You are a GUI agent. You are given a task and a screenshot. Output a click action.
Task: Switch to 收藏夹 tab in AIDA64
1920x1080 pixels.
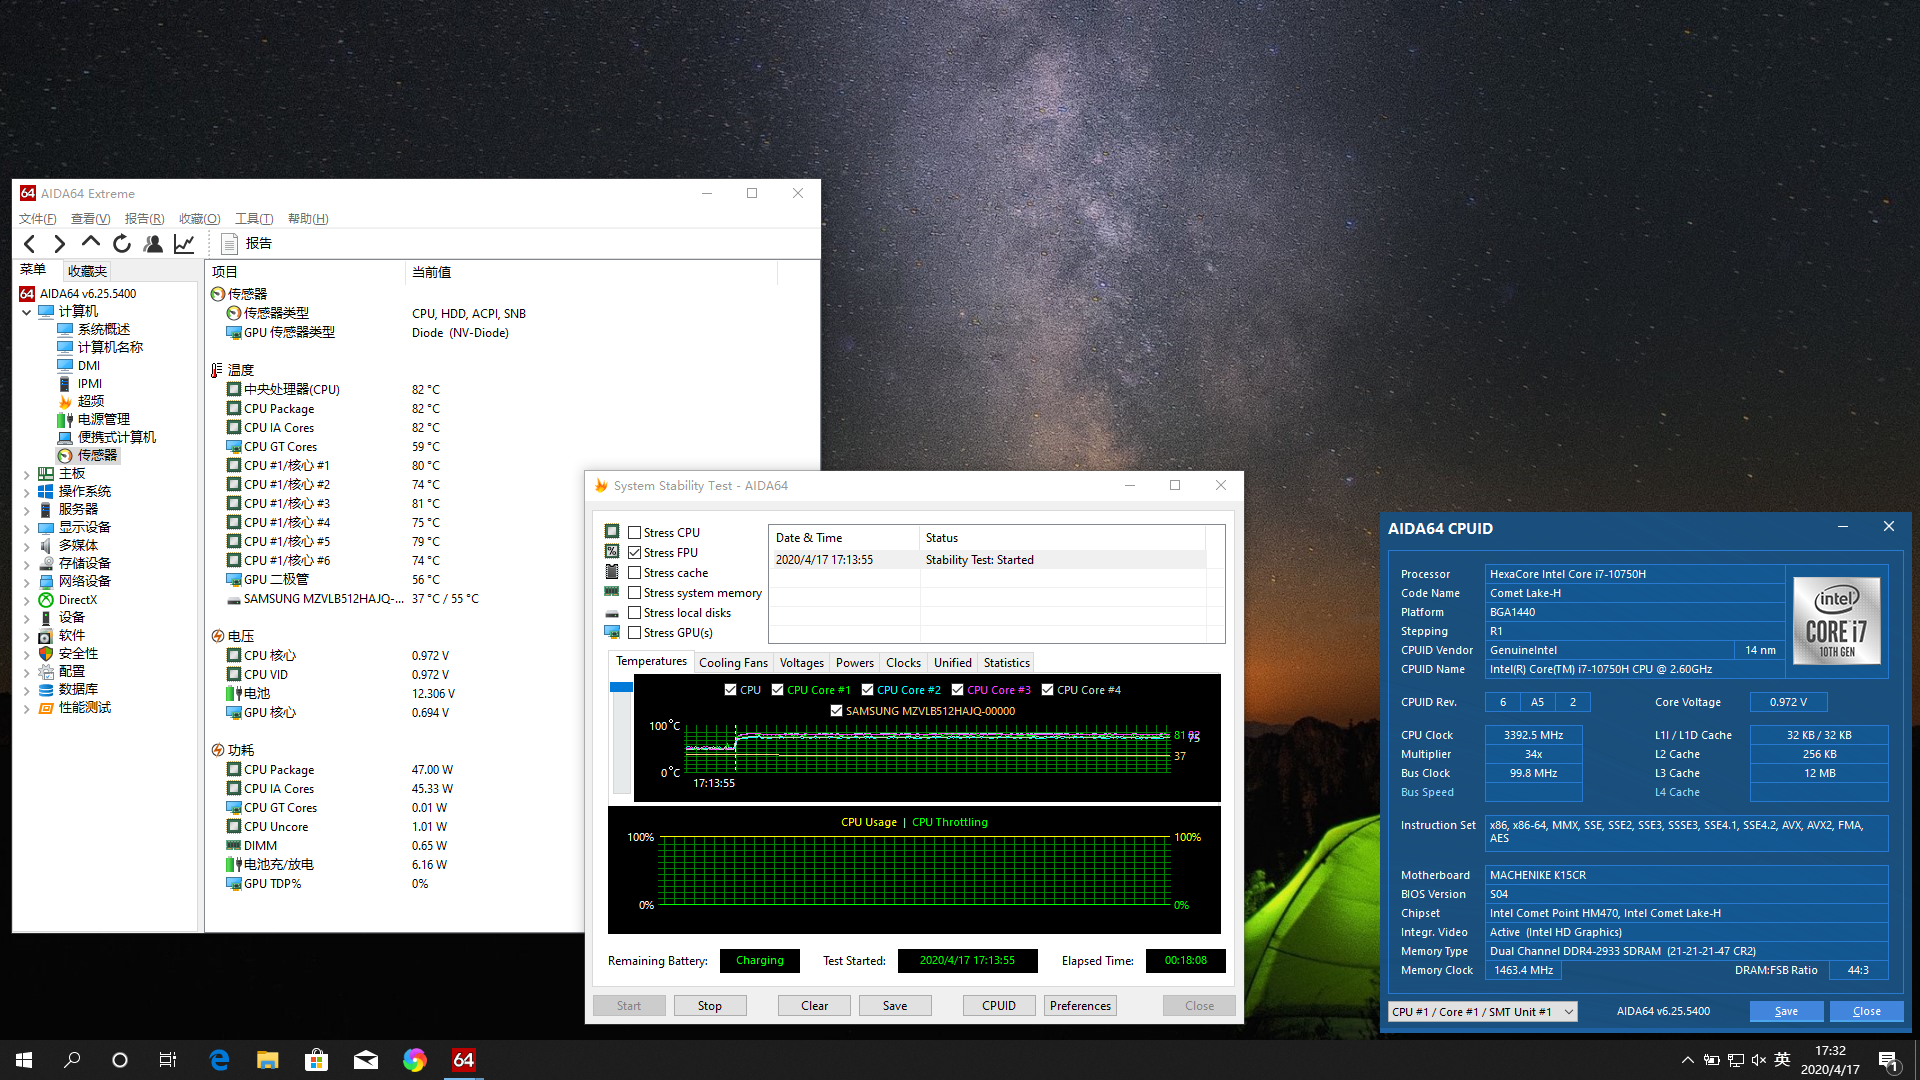[87, 271]
